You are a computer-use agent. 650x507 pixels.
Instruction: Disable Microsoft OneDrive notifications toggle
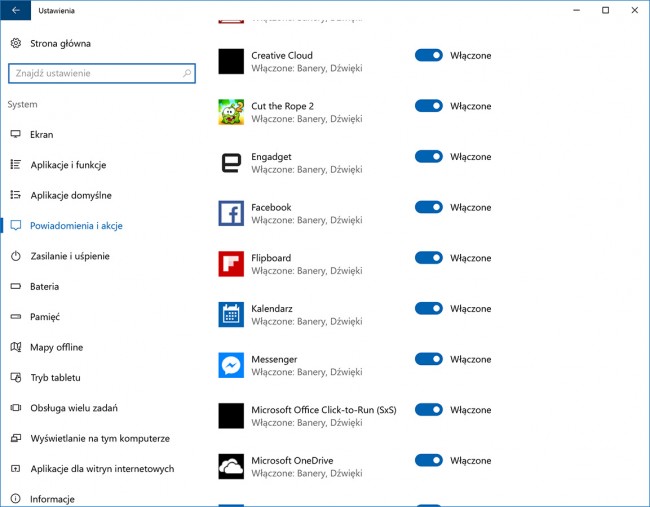(x=429, y=460)
